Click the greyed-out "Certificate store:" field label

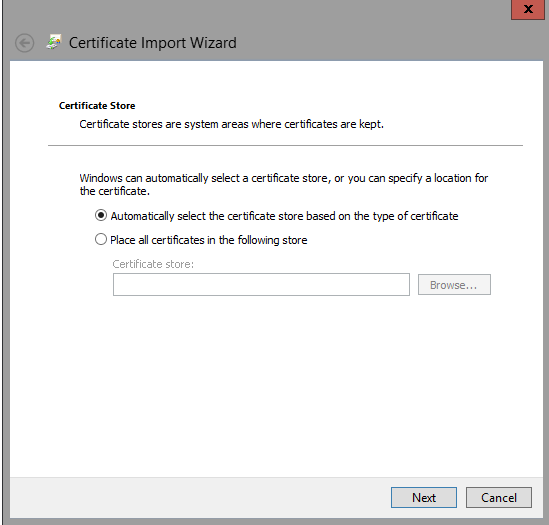[x=153, y=264]
